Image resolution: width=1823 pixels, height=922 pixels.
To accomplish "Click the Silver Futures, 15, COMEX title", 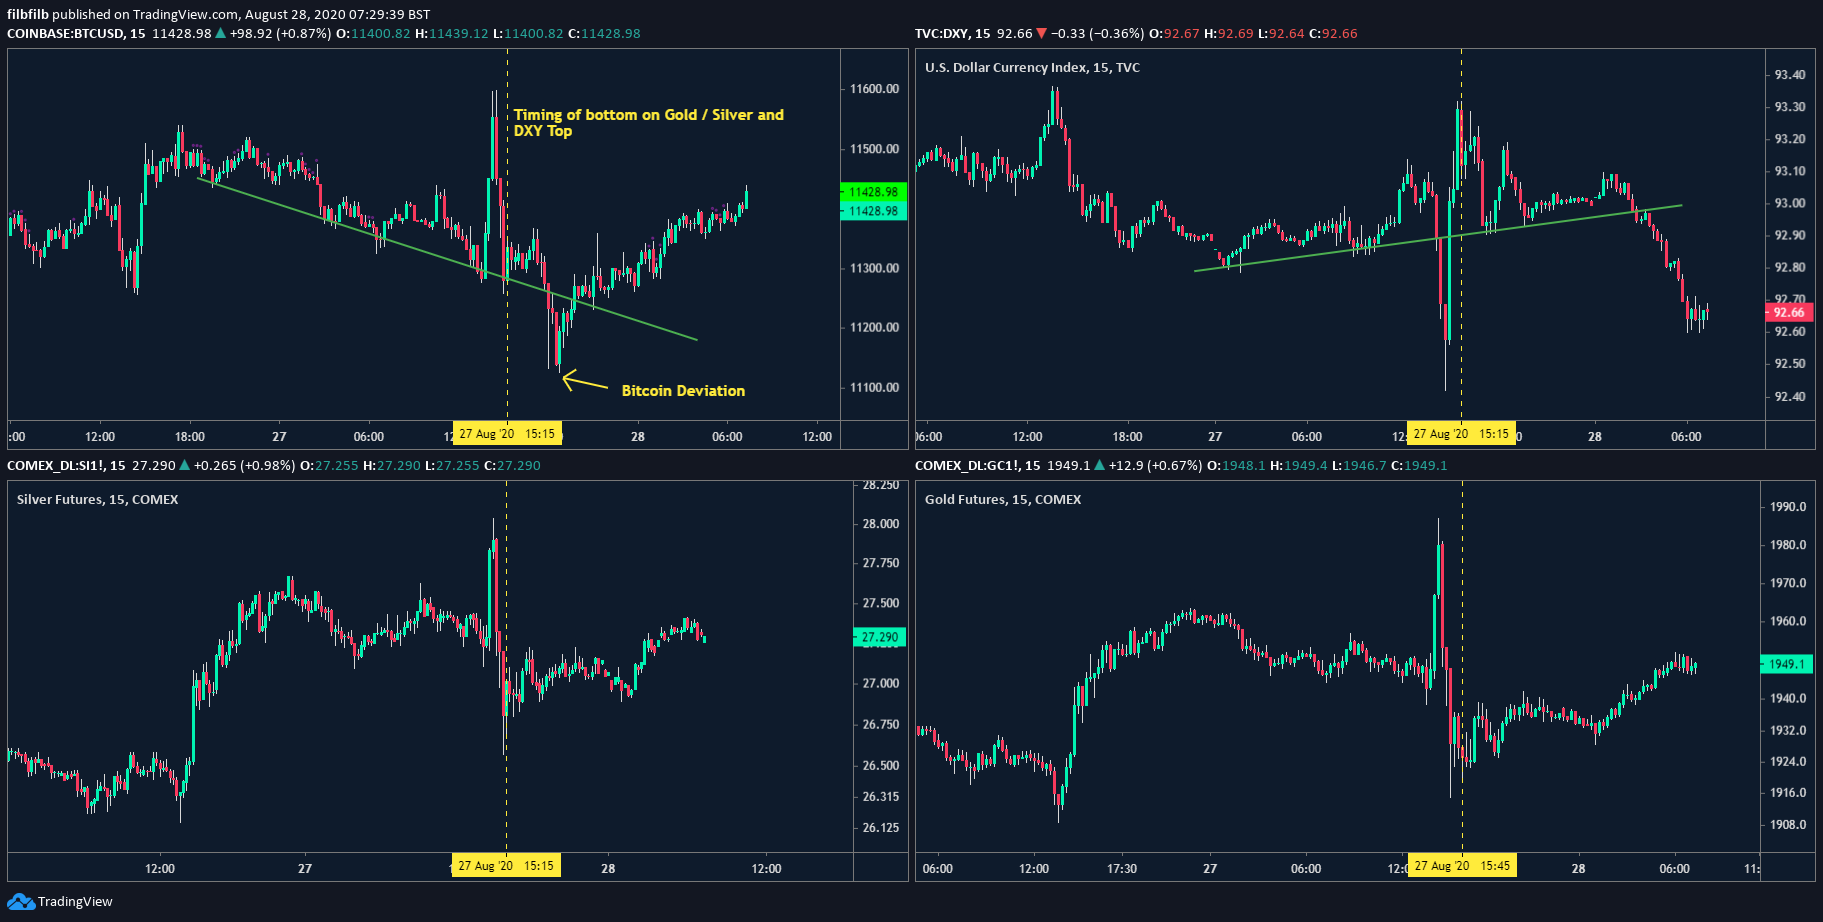I will click(x=97, y=499).
